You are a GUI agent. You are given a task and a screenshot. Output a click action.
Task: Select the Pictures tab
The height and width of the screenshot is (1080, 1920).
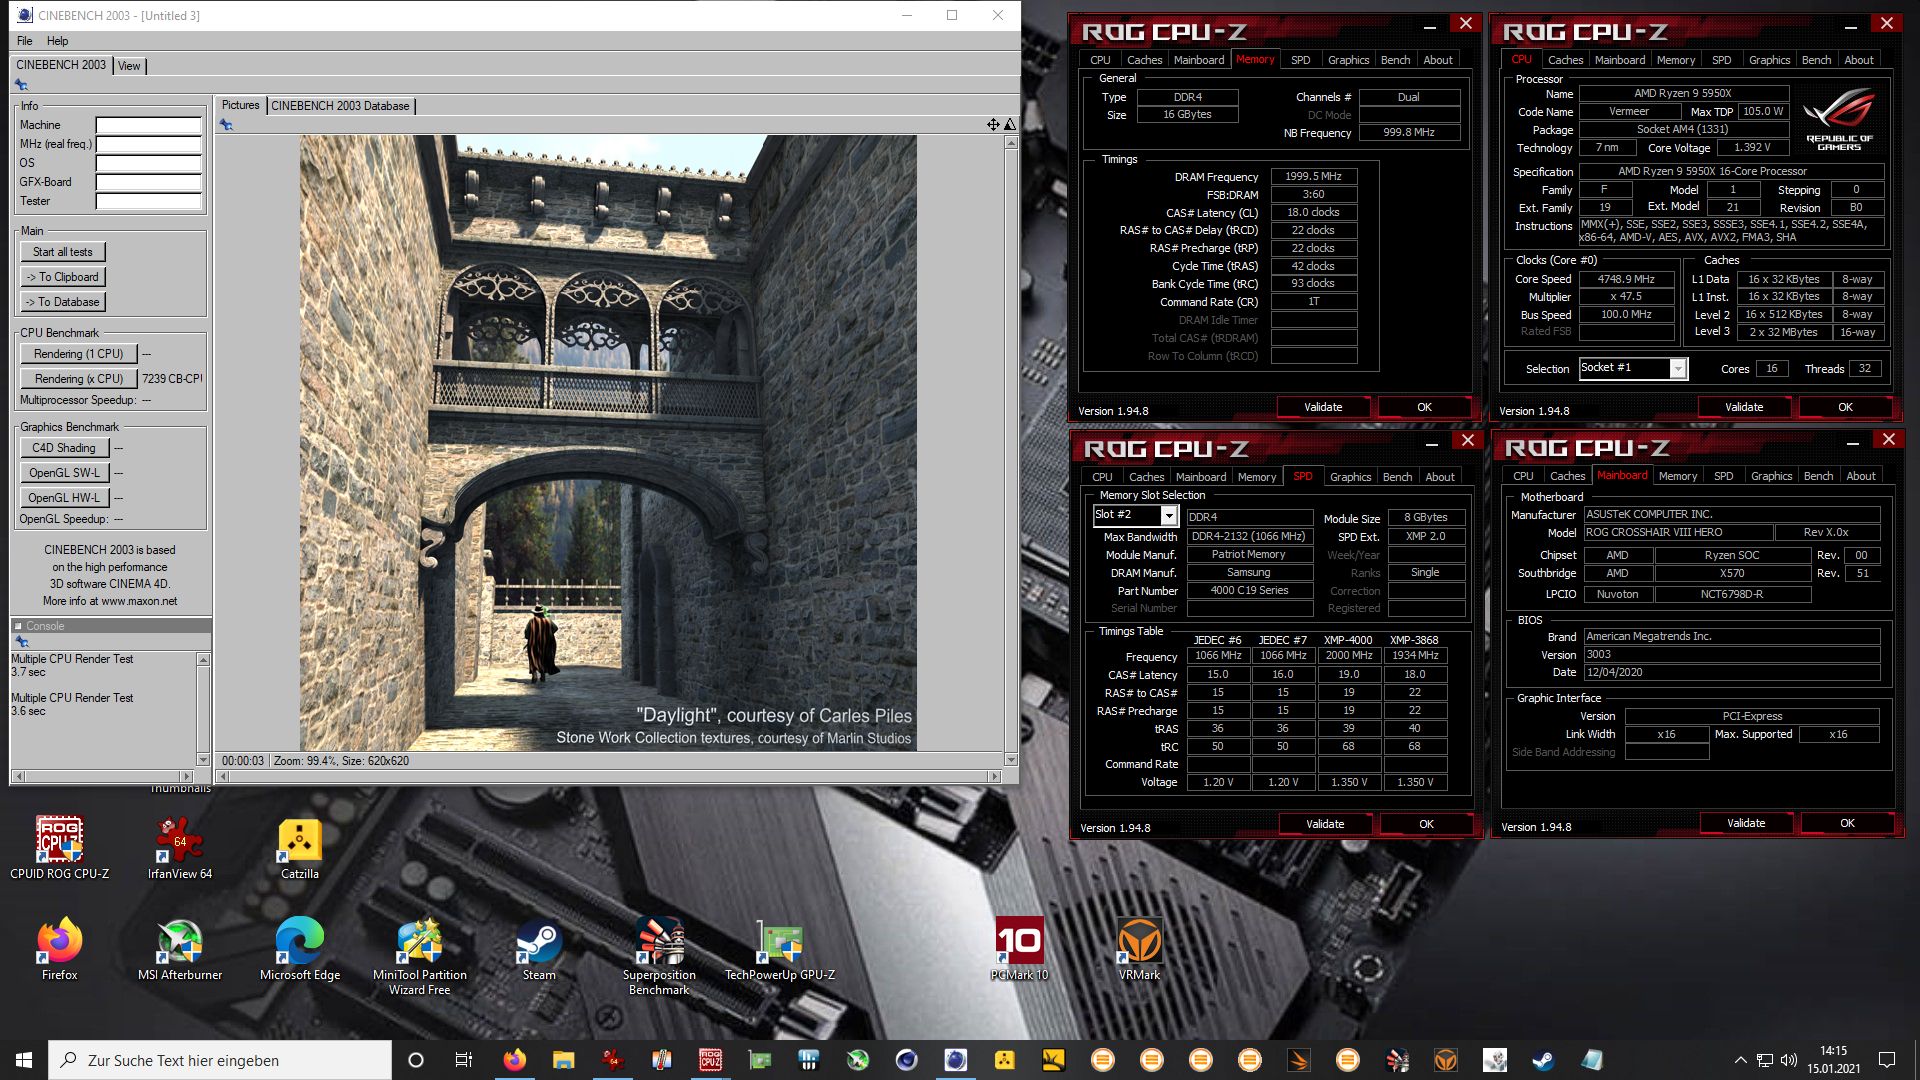240,105
